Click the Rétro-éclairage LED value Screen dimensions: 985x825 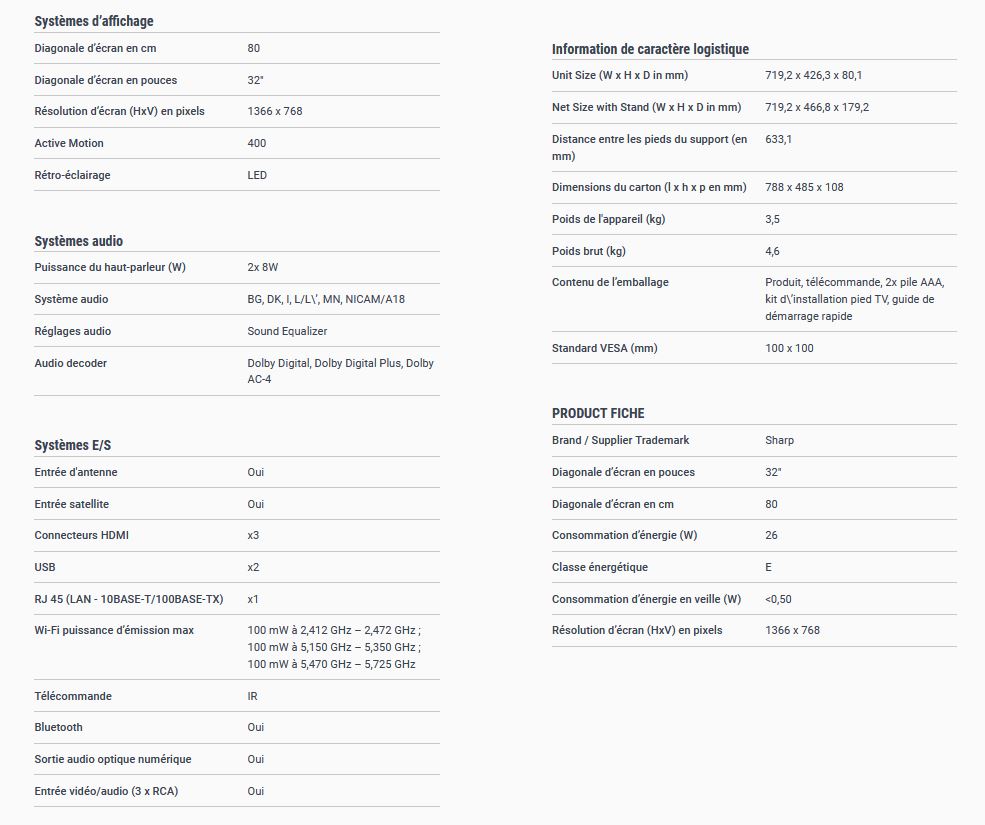(257, 175)
